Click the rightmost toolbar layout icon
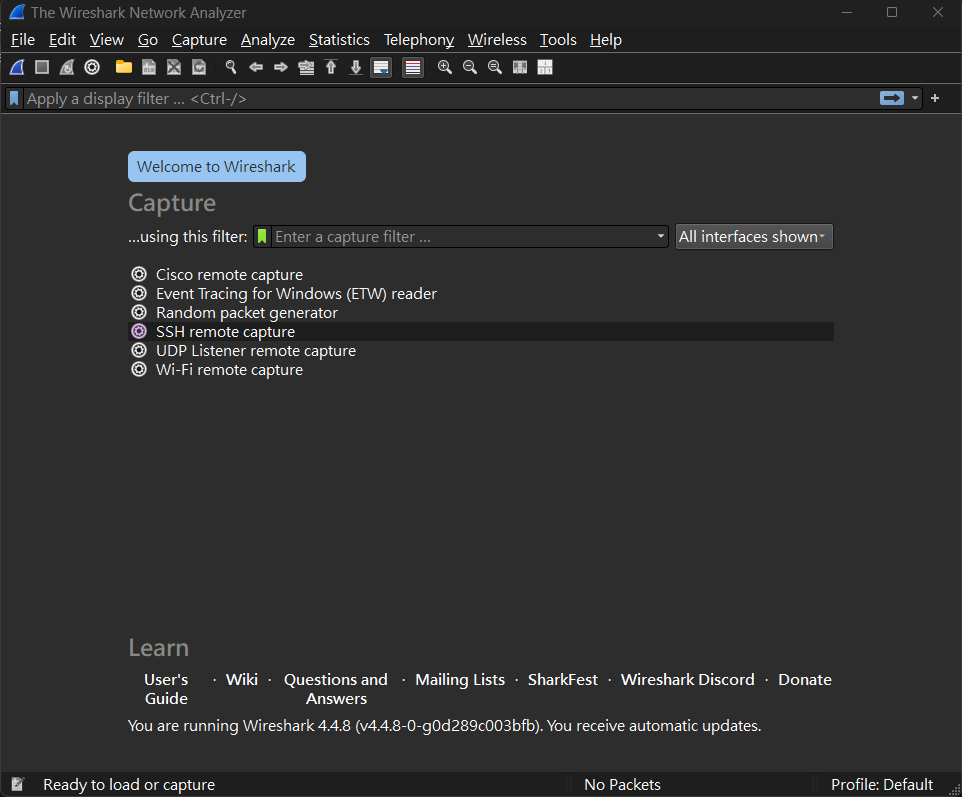The height and width of the screenshot is (797, 962). pyautogui.click(x=545, y=67)
